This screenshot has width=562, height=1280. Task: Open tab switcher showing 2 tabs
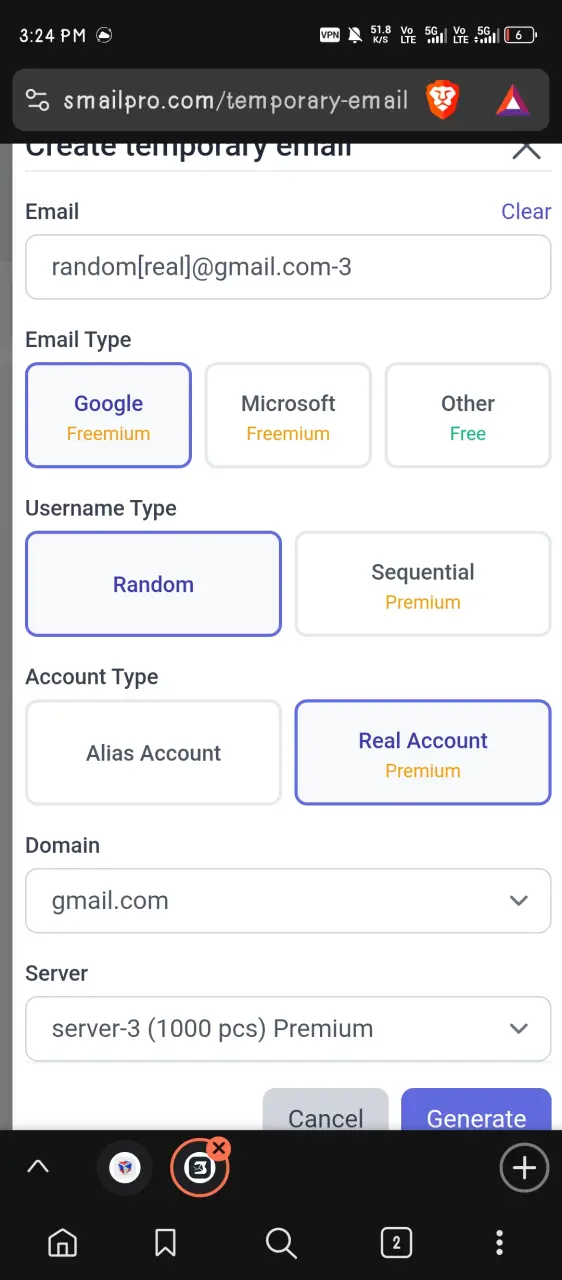click(x=396, y=1243)
